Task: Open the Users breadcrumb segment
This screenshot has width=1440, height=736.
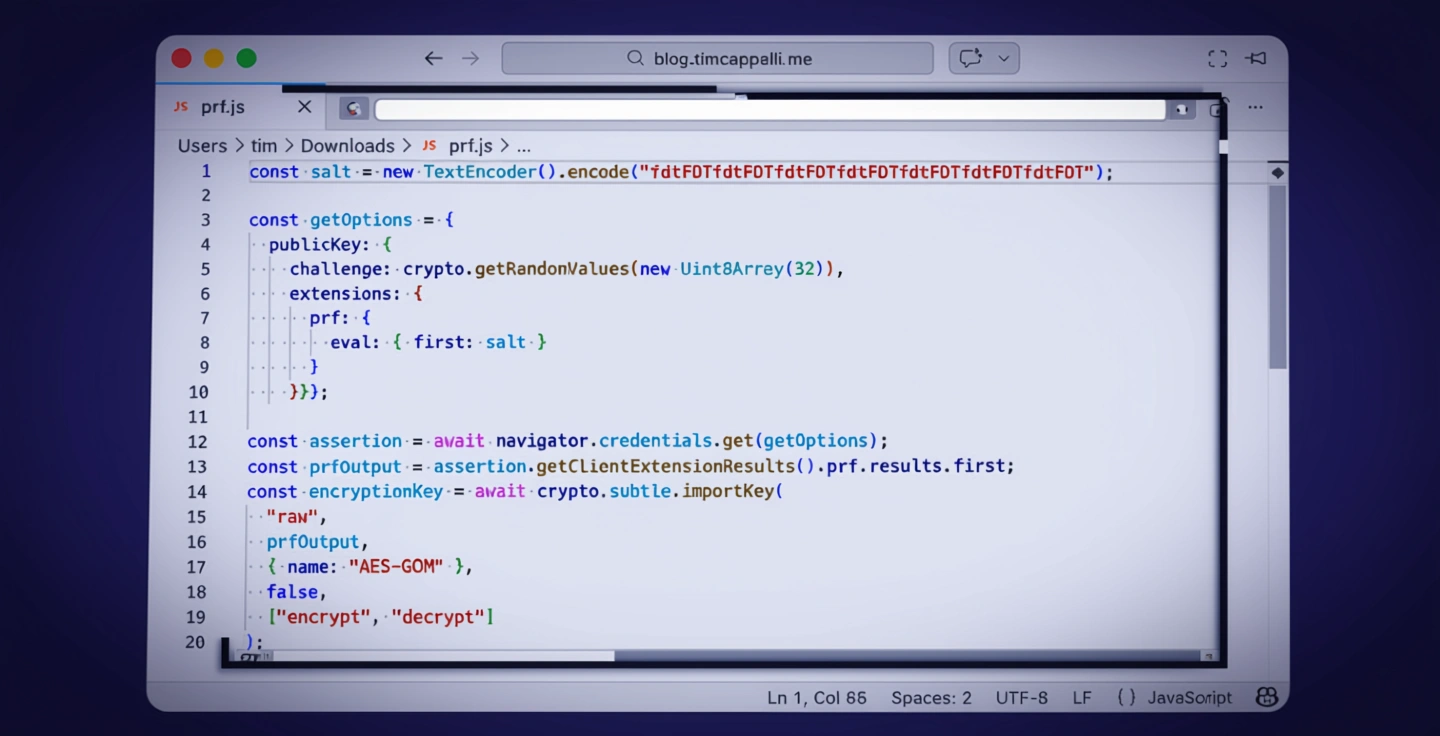Action: pyautogui.click(x=202, y=146)
